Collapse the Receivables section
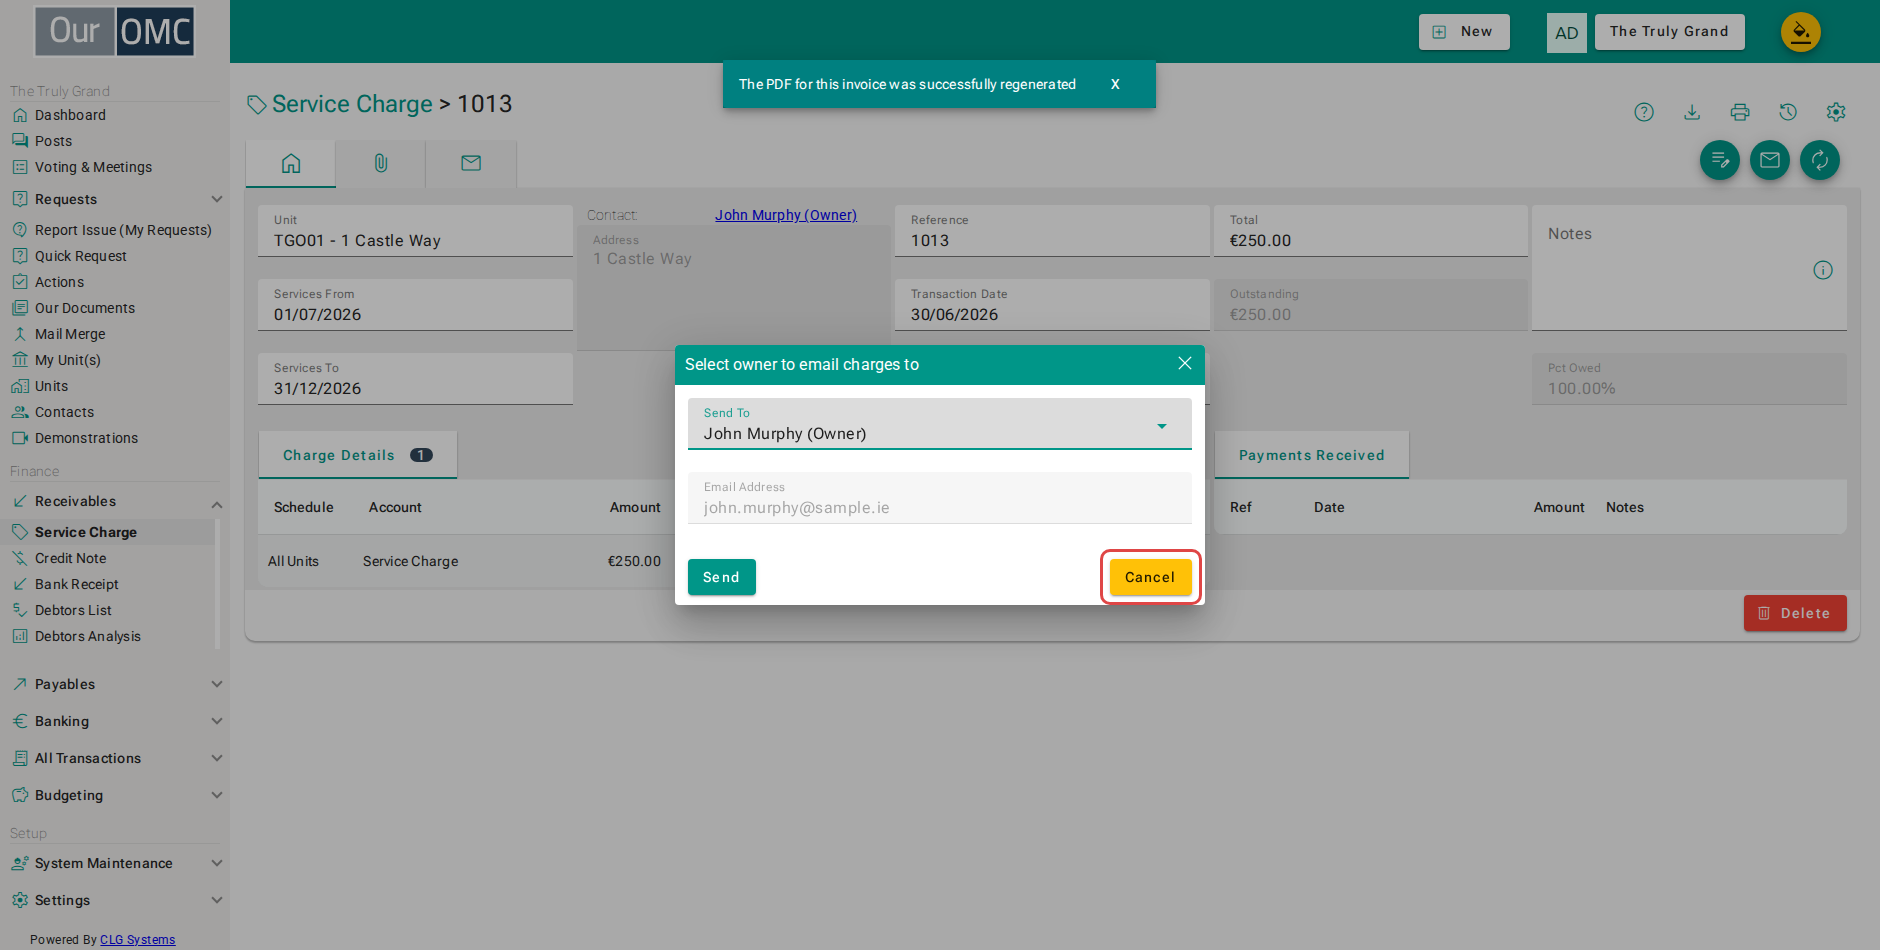The image size is (1880, 950). point(117,502)
